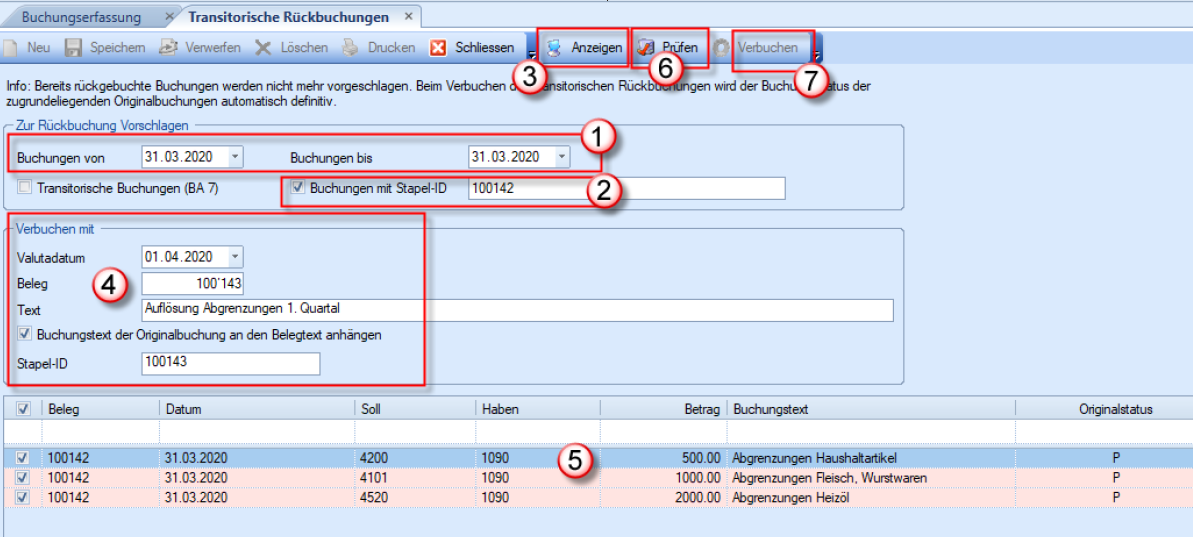The image size is (1193, 537).
Task: Click the Anzeigen toolbar icon
Action: point(555,48)
